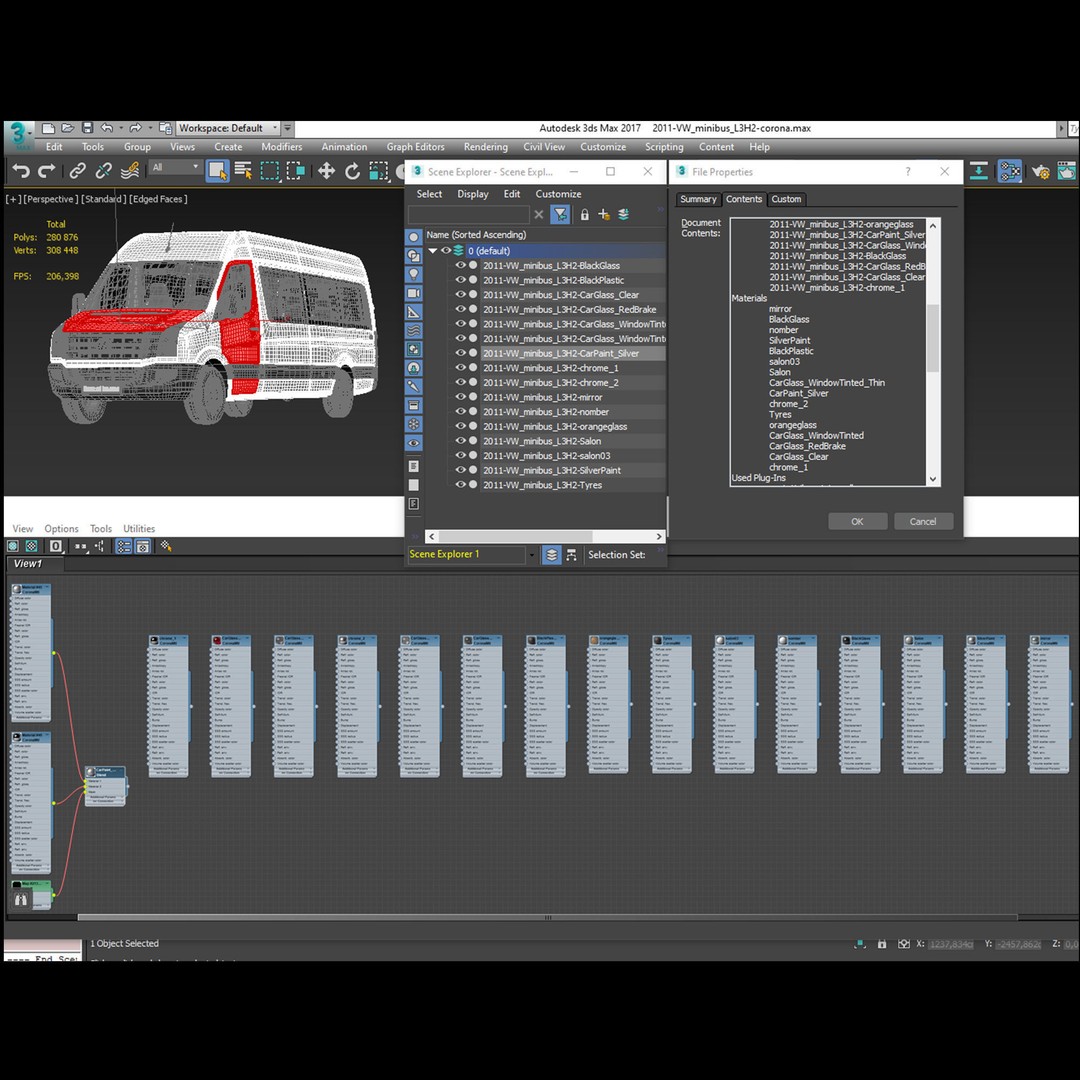Hide the 0 (default) layer eye icon
This screenshot has width=1080, height=1080.
point(446,251)
